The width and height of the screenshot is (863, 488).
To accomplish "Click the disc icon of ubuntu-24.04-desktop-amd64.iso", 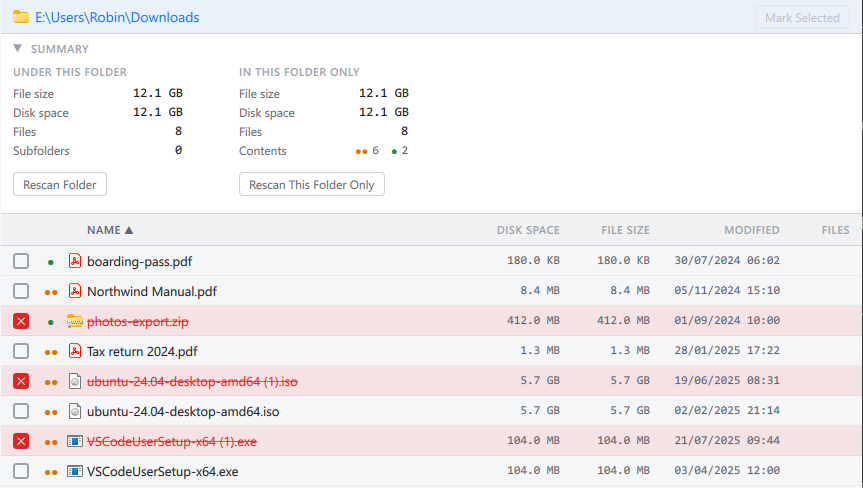I will point(75,411).
